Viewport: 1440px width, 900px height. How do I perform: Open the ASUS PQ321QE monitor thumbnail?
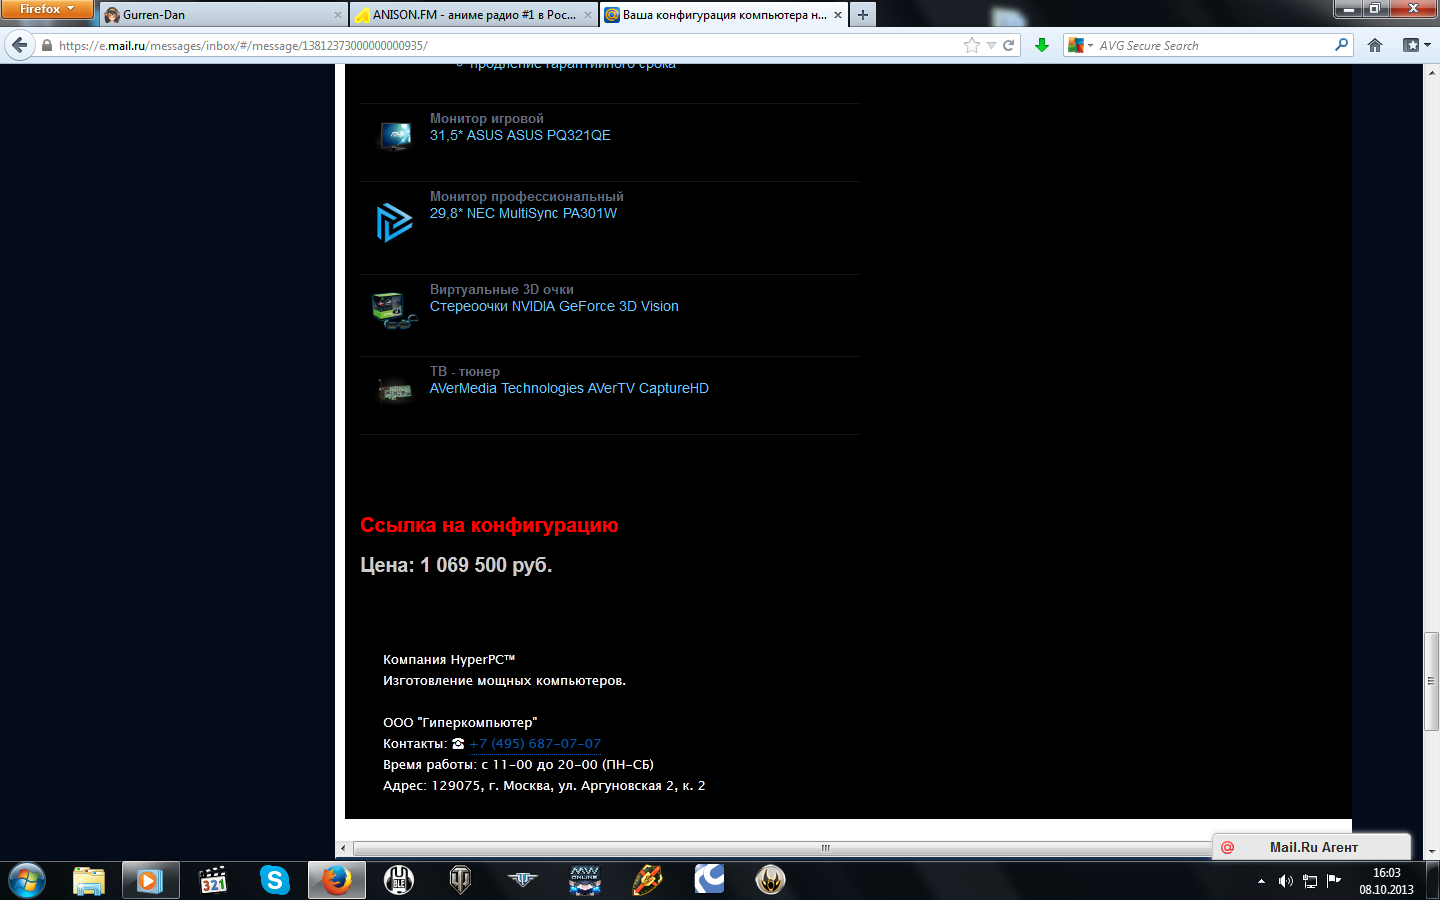(395, 135)
